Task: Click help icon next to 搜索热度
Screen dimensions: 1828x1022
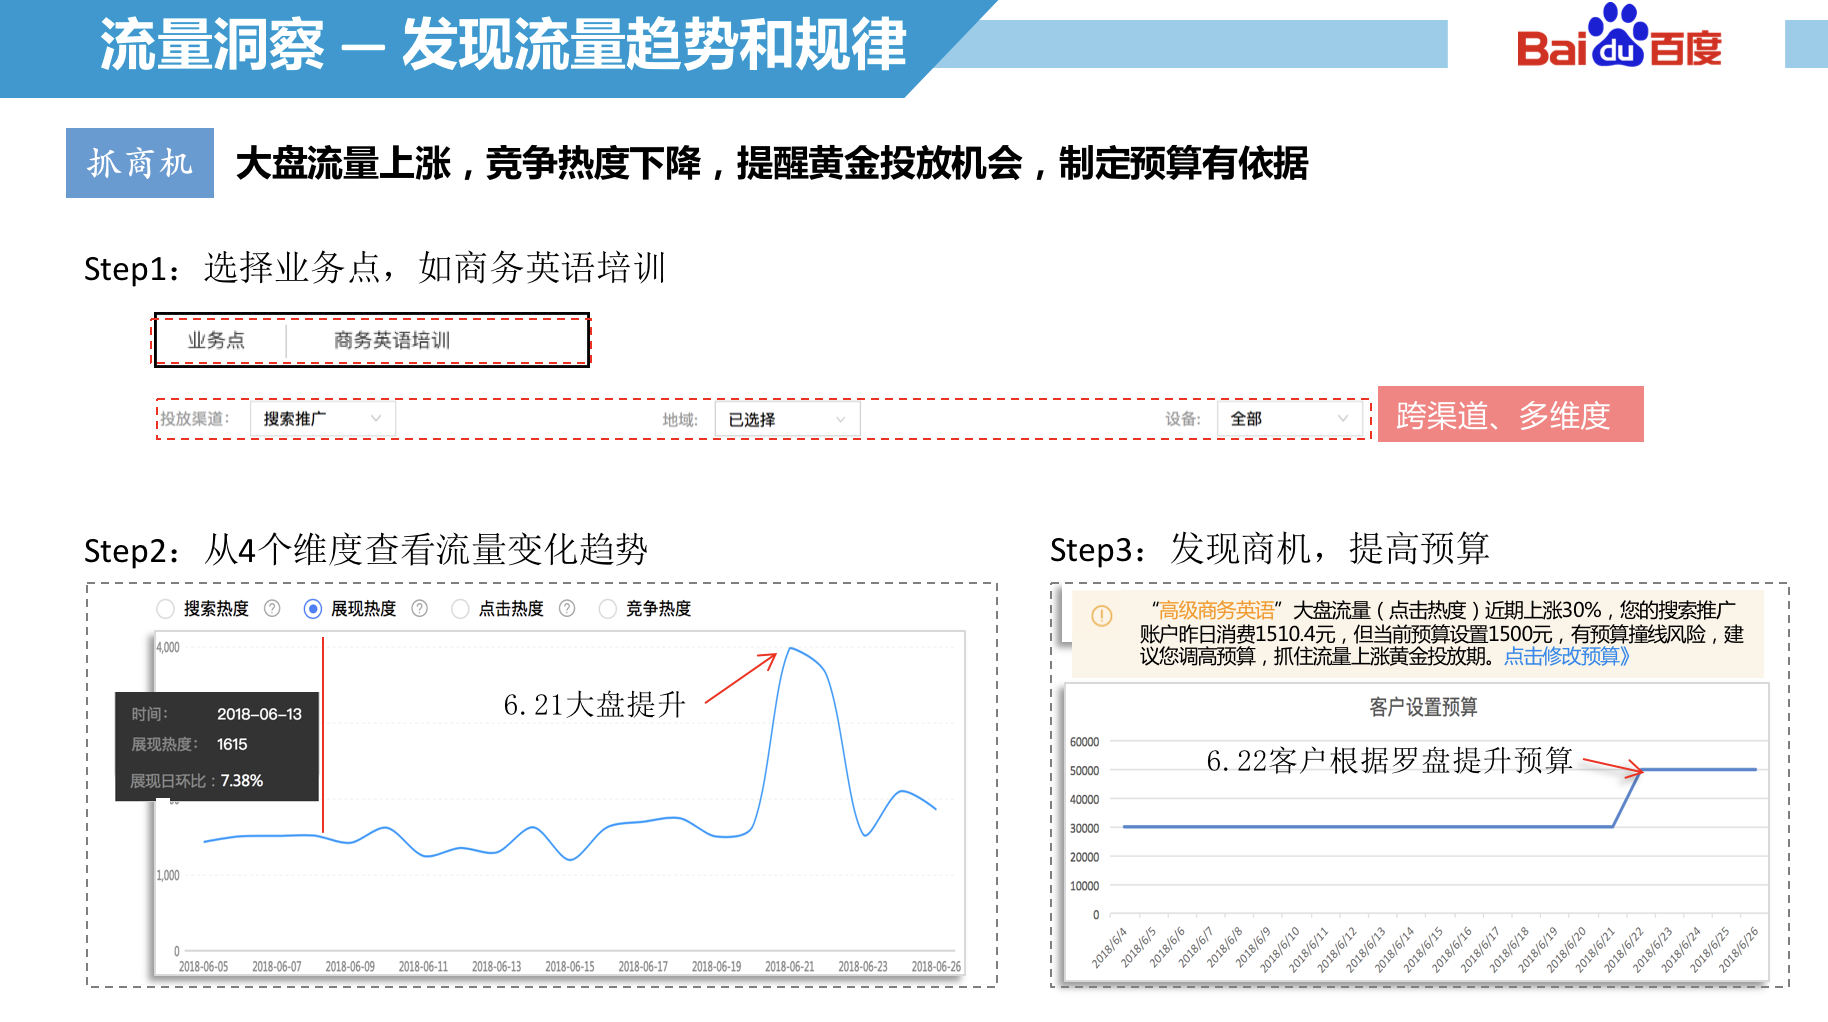Action: click(272, 609)
